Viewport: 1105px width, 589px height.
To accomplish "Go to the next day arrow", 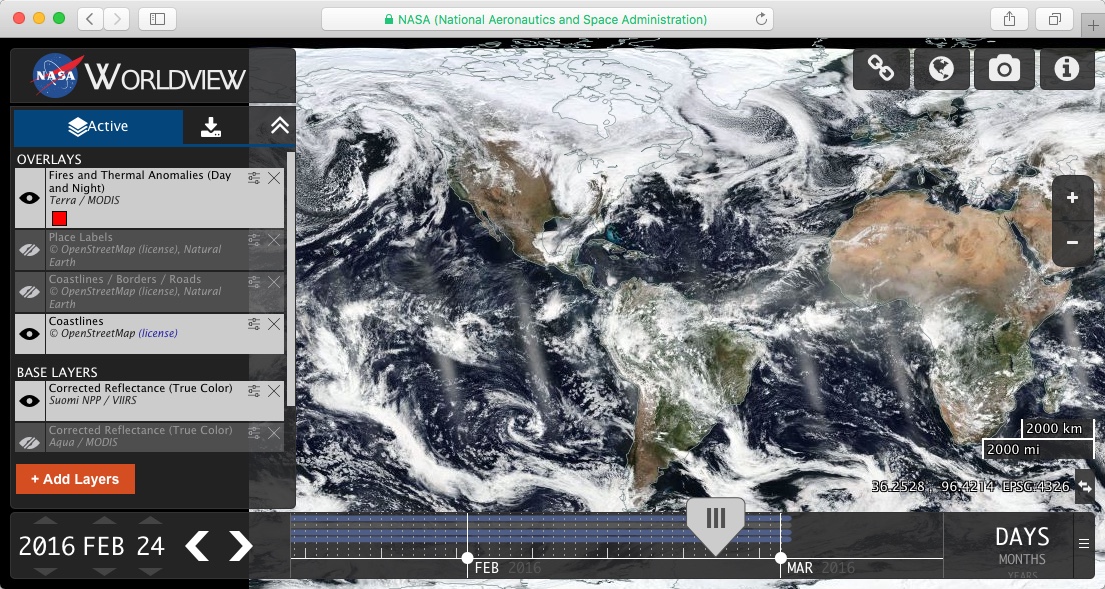I will coord(241,546).
